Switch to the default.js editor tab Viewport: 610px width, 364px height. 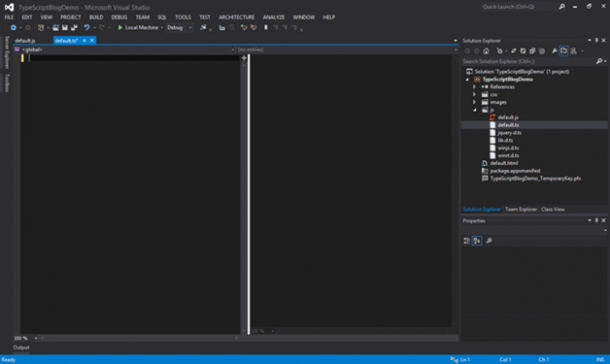coord(25,40)
